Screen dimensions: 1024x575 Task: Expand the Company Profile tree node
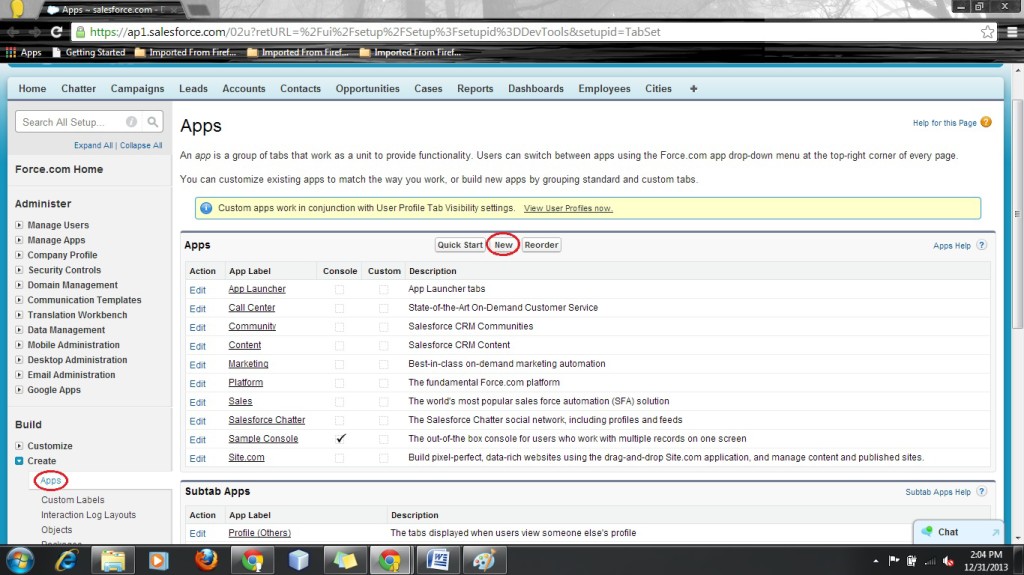click(x=19, y=255)
